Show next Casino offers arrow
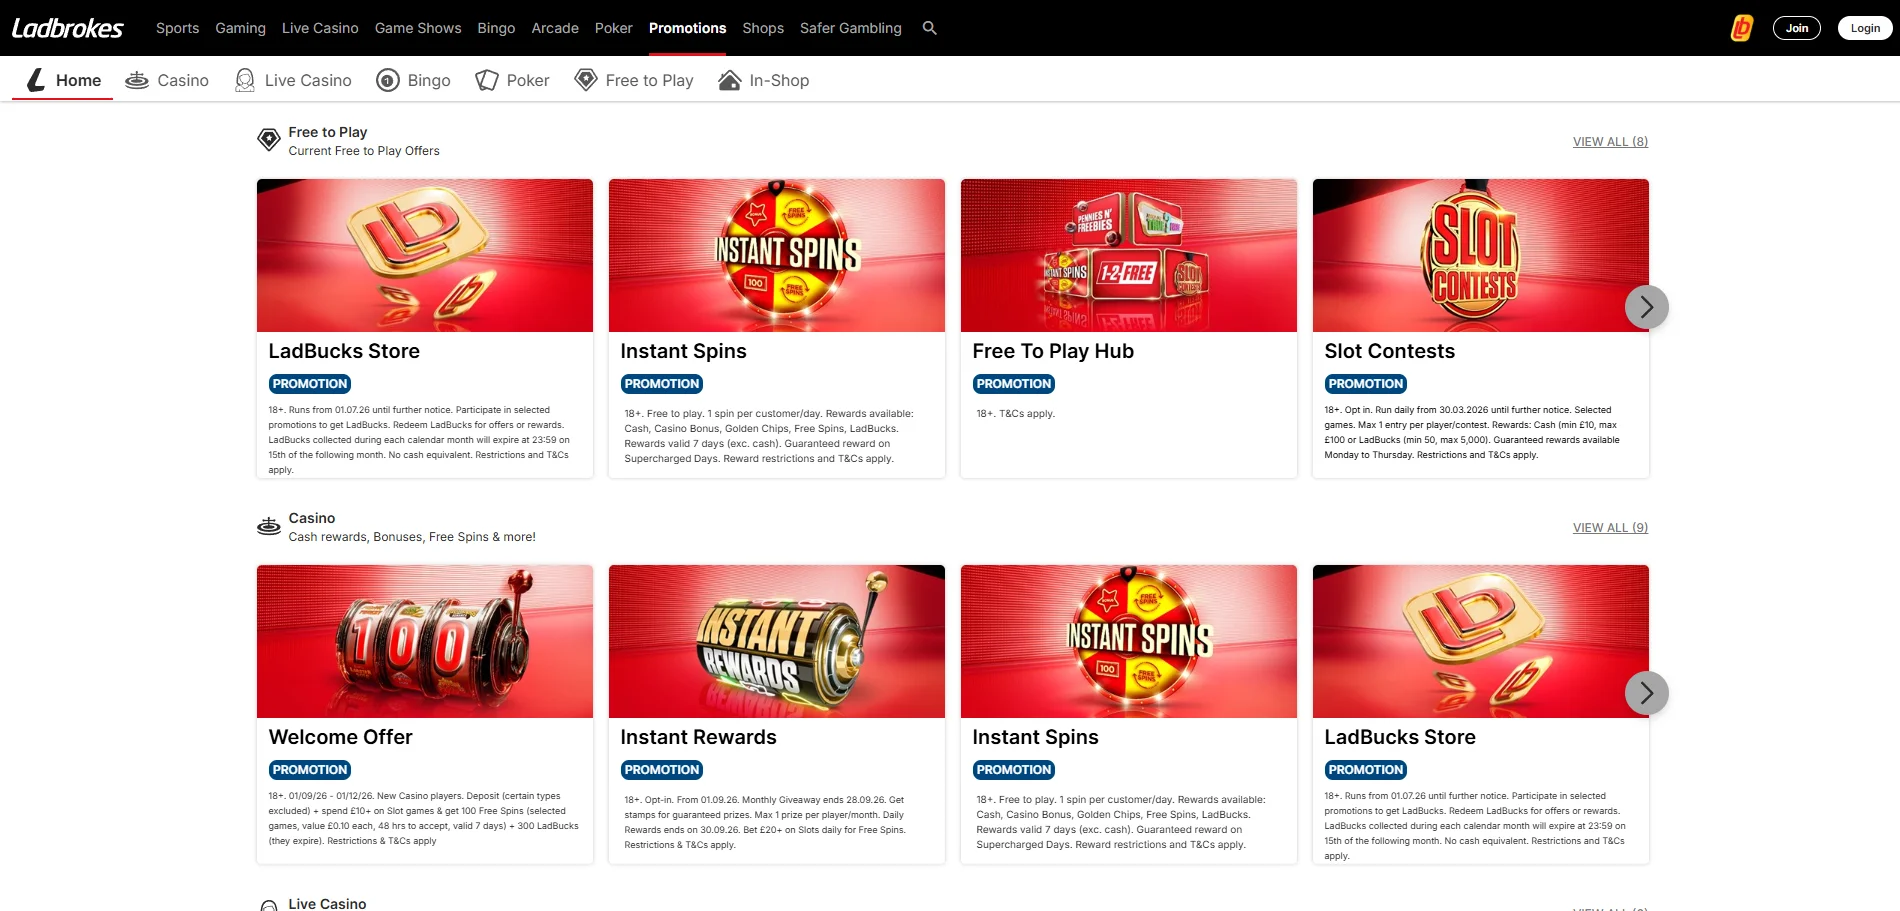 click(1646, 693)
